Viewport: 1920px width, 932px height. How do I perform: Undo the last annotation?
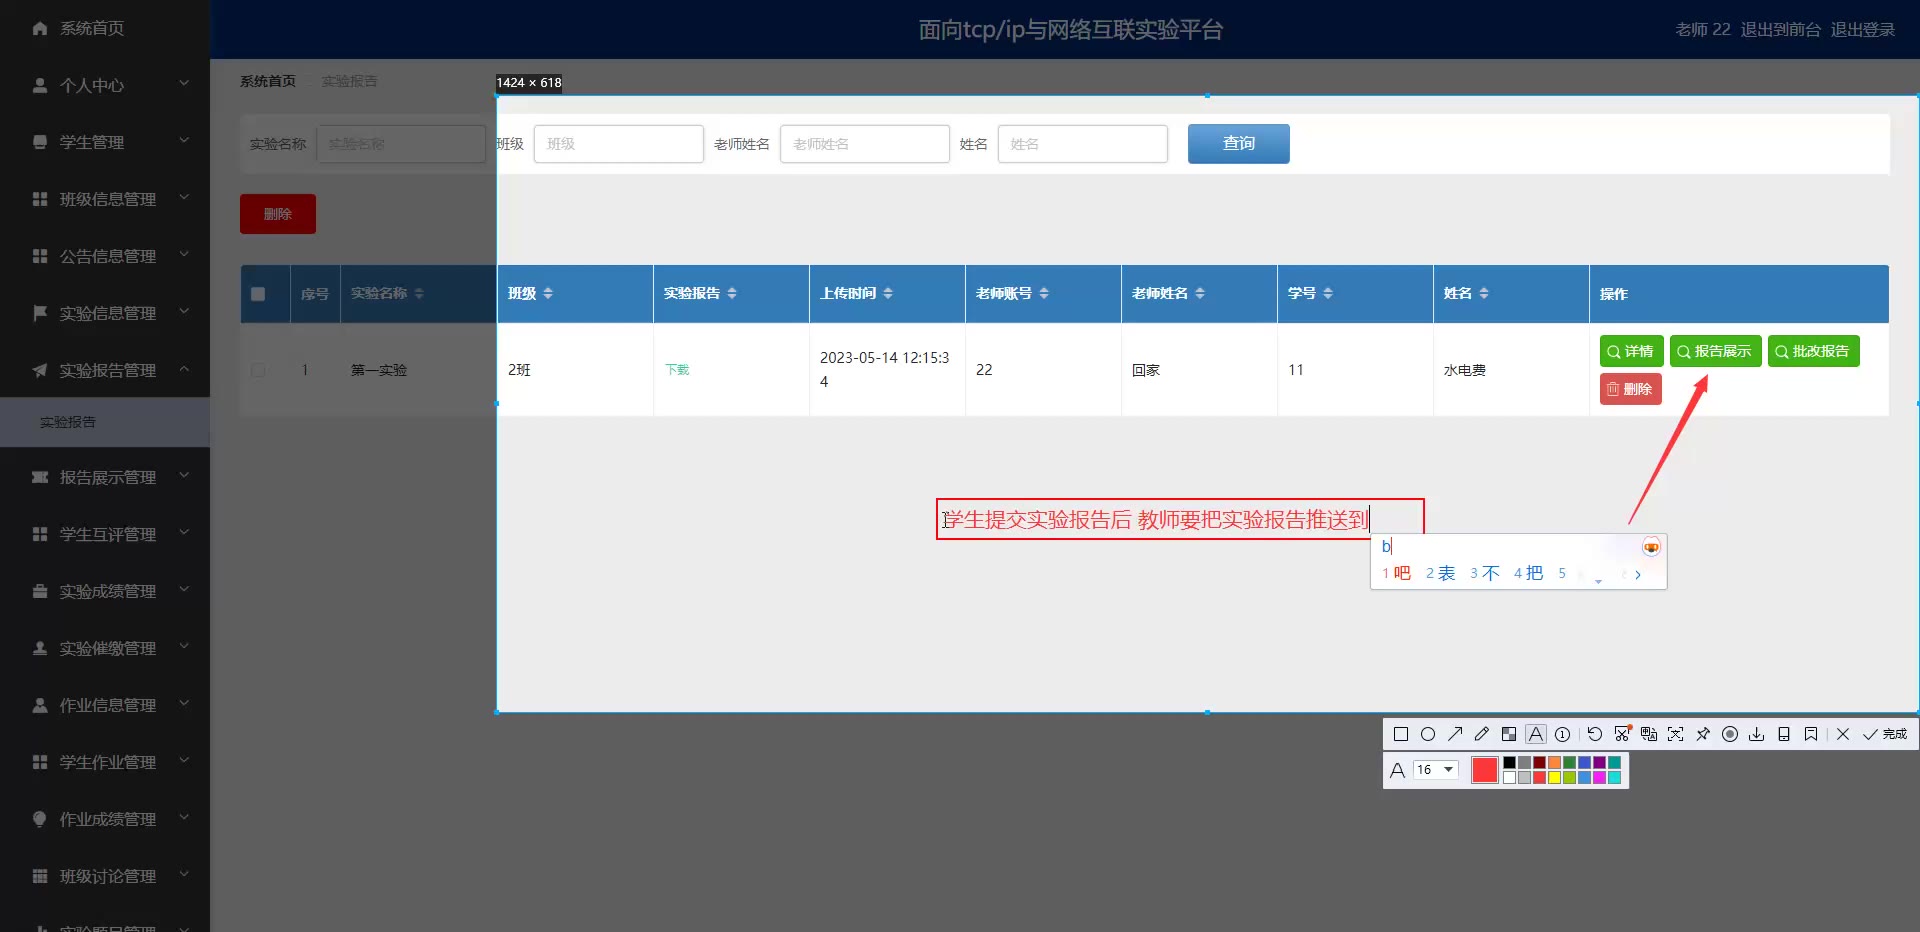tap(1595, 734)
